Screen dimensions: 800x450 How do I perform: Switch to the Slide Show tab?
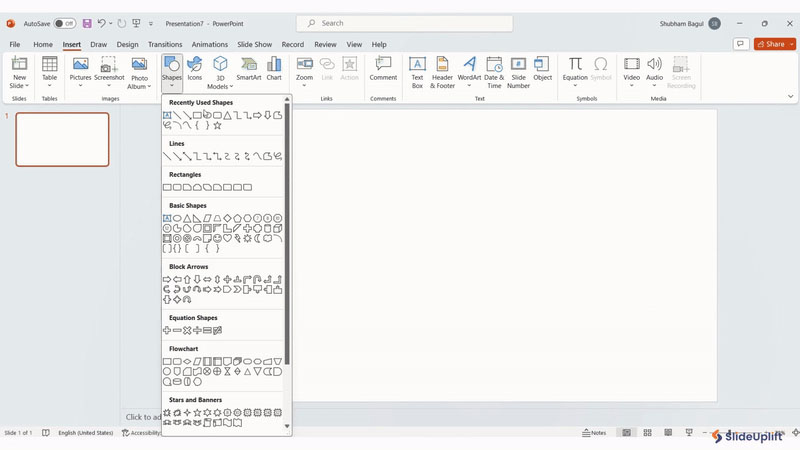[x=254, y=44]
